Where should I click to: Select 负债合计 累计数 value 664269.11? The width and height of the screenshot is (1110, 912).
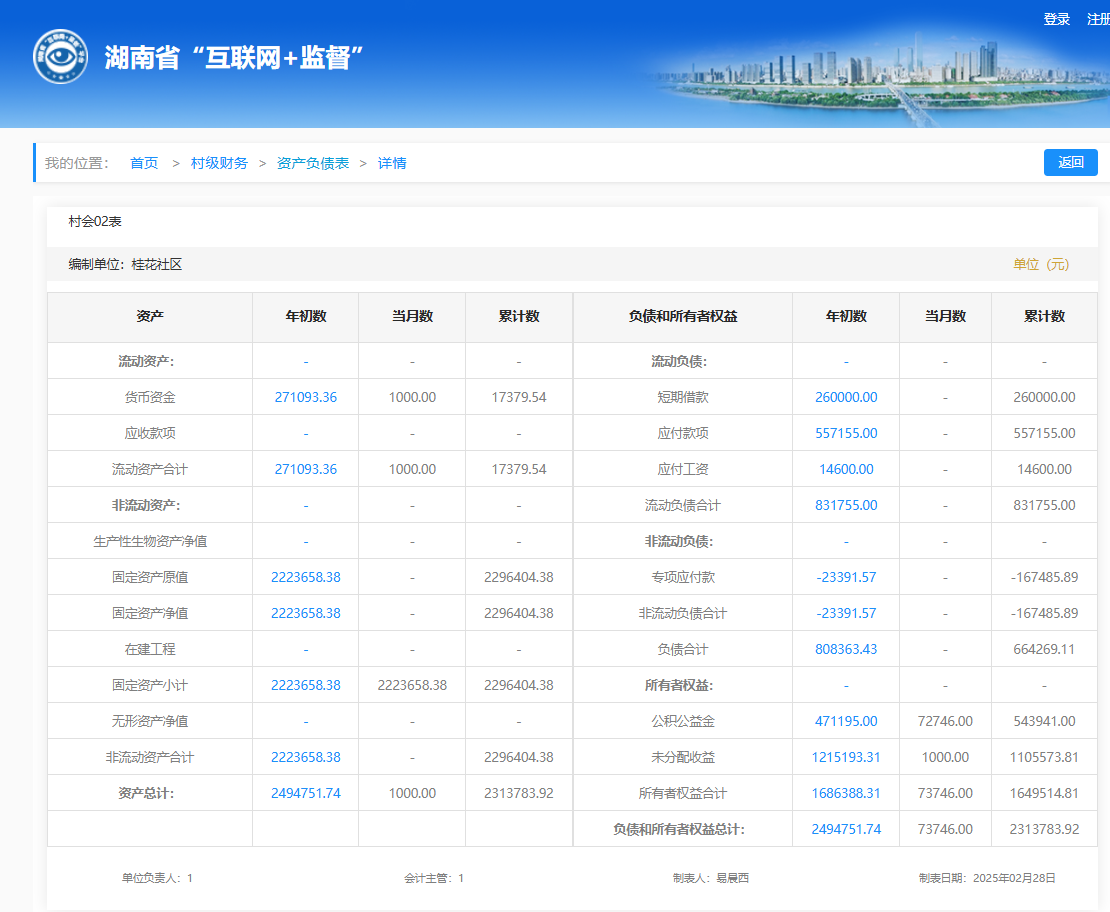1044,649
